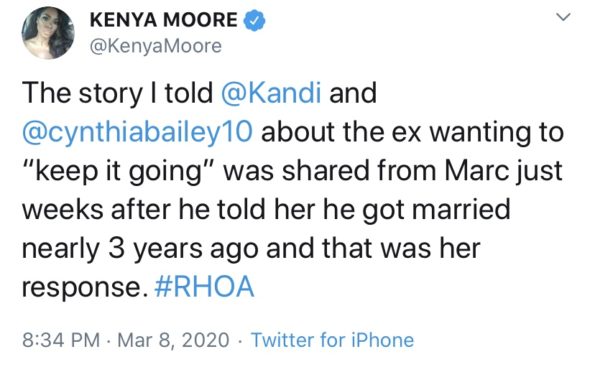This screenshot has width=595, height=367.
Task: Click the Mar 8, 2020 date
Action: pos(173,340)
